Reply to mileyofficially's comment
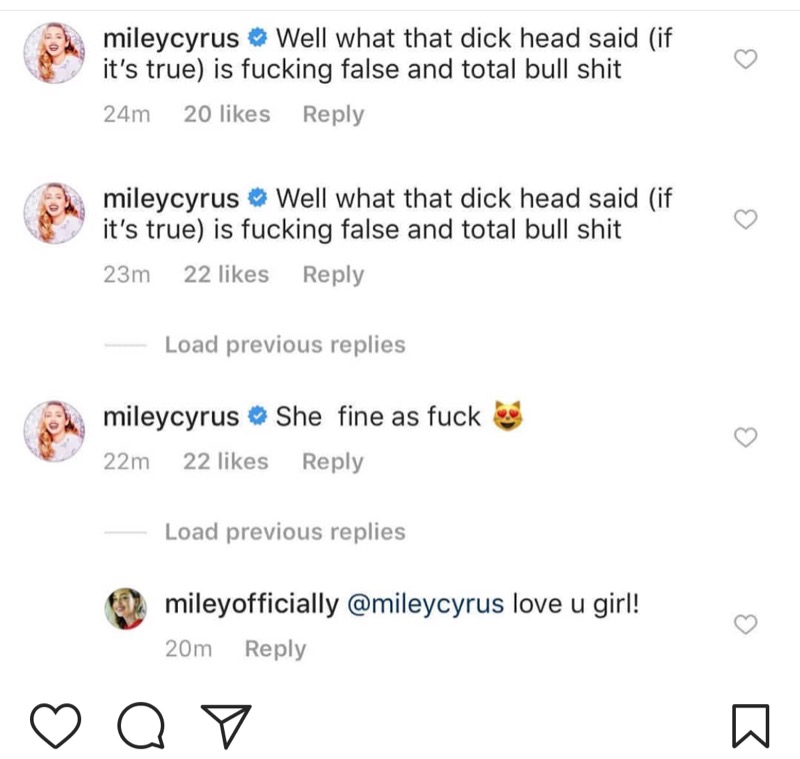This screenshot has height=759, width=800. click(x=275, y=649)
